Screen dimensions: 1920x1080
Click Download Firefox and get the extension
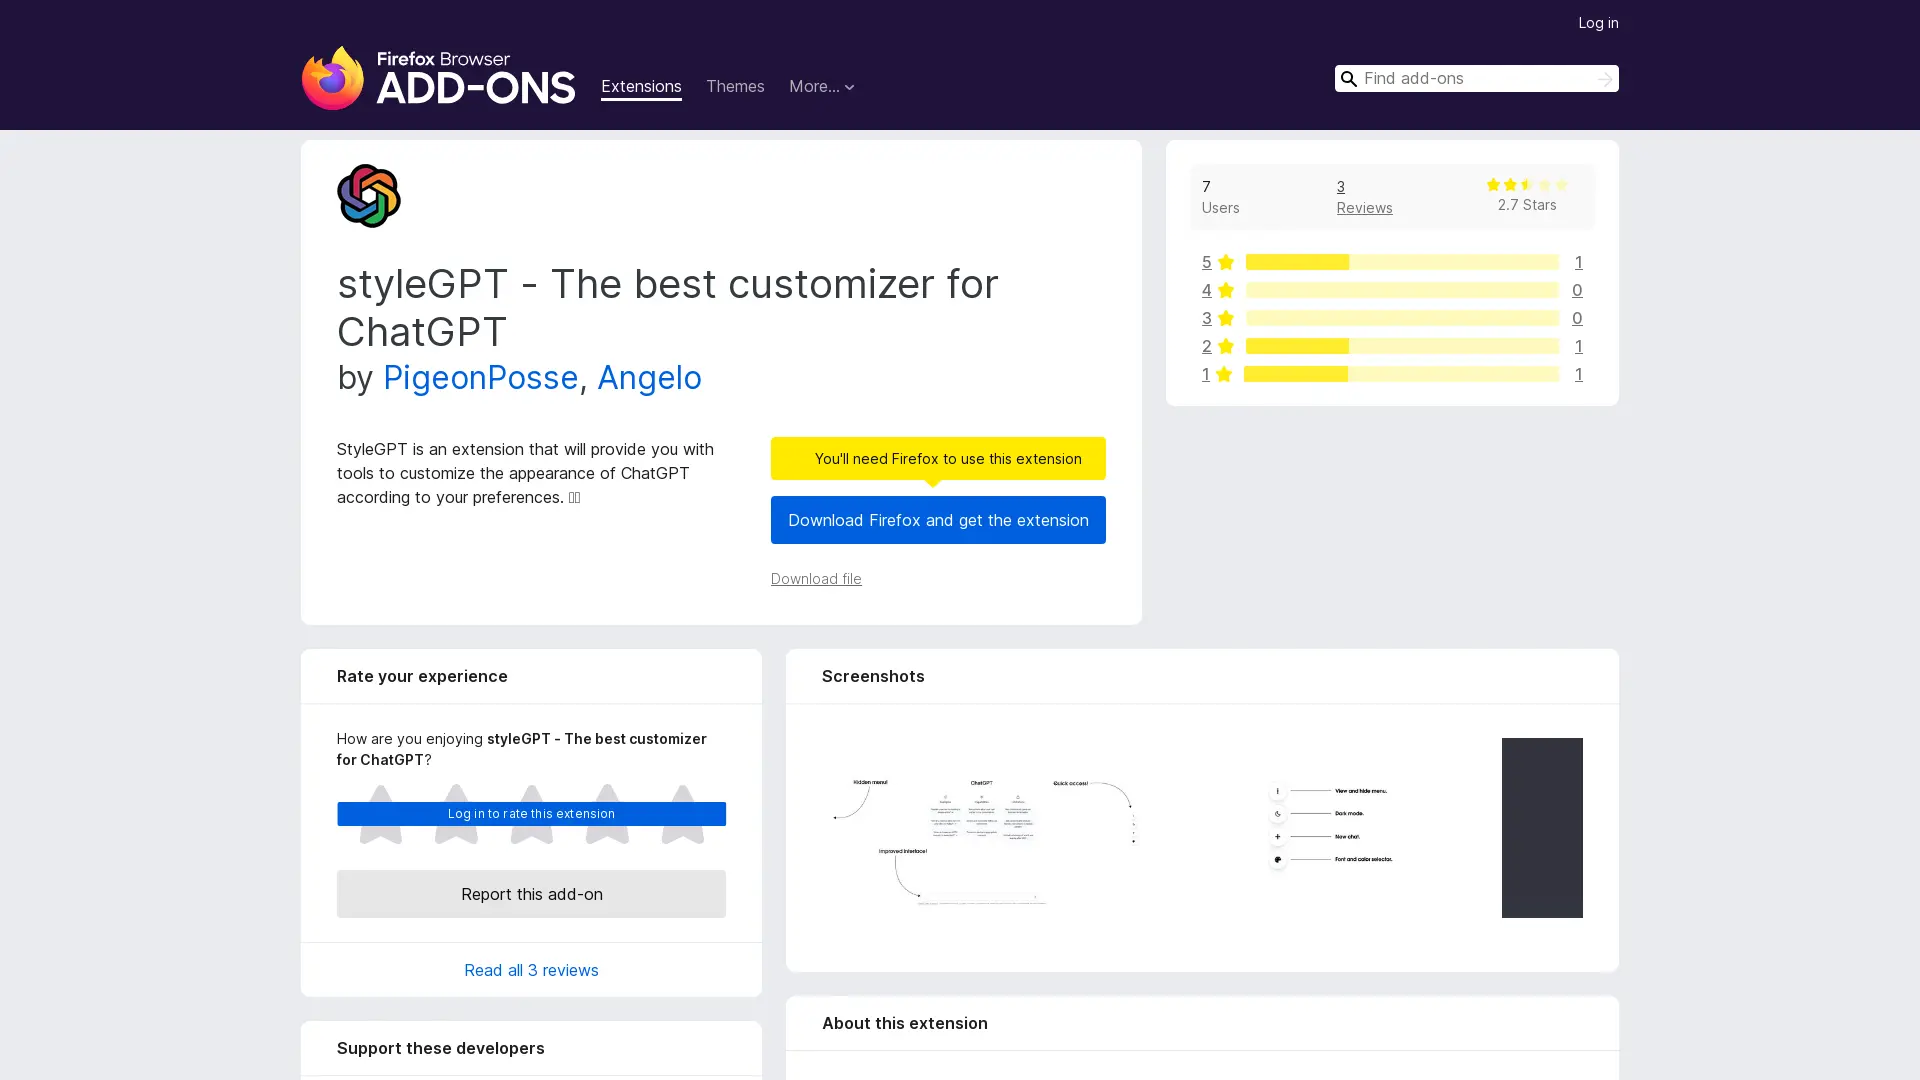(x=937, y=520)
